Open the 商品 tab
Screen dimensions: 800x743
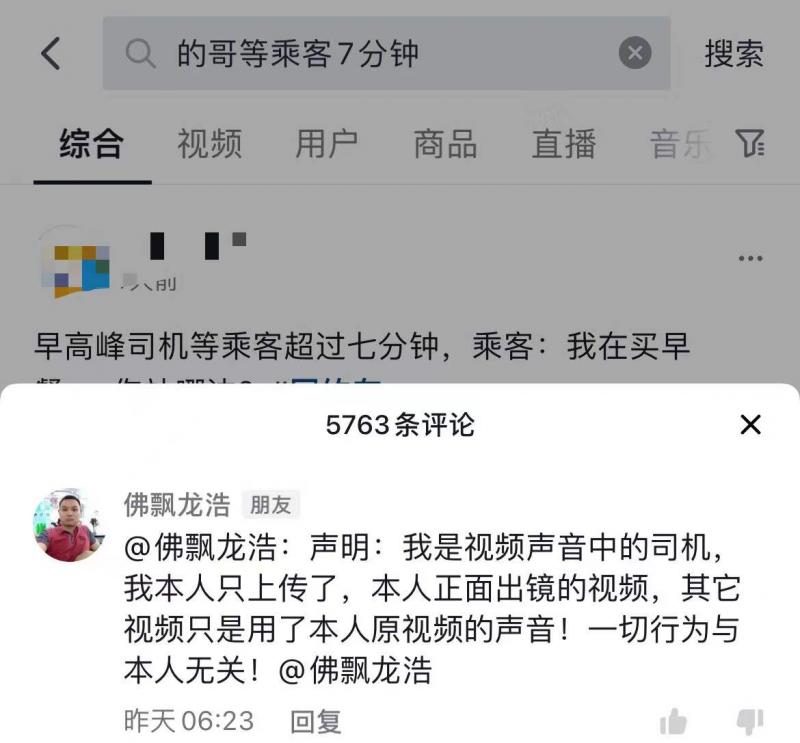pos(445,144)
